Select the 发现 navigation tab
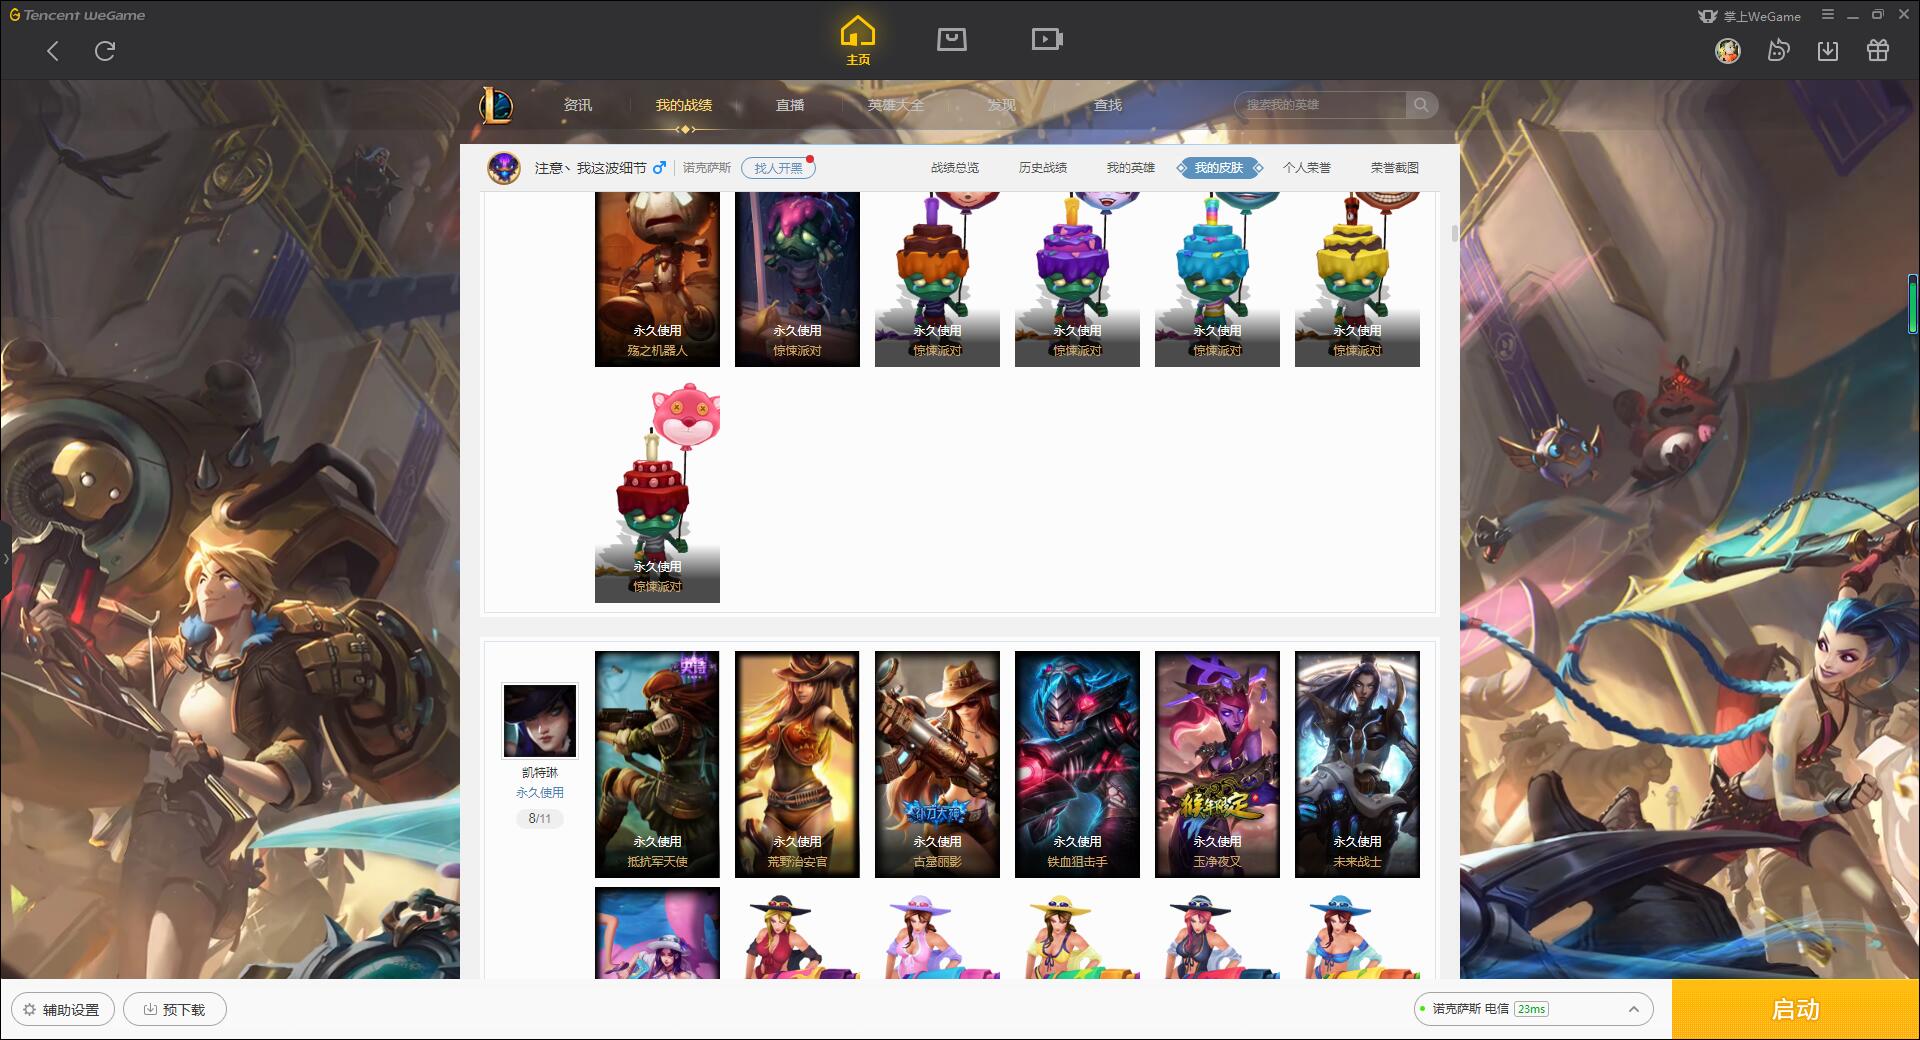Screen dimensions: 1920x1040 (1002, 105)
